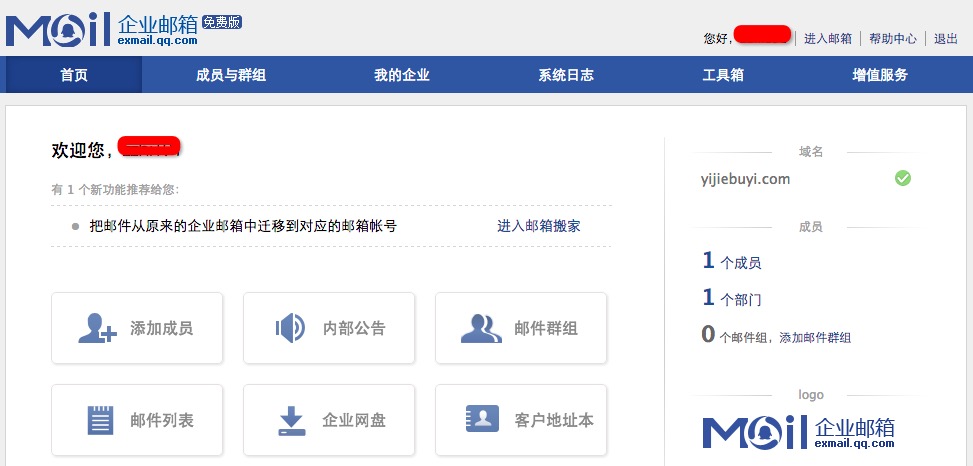Click the 免费版 badge beside the logo
The height and width of the screenshot is (466, 973).
click(x=222, y=22)
